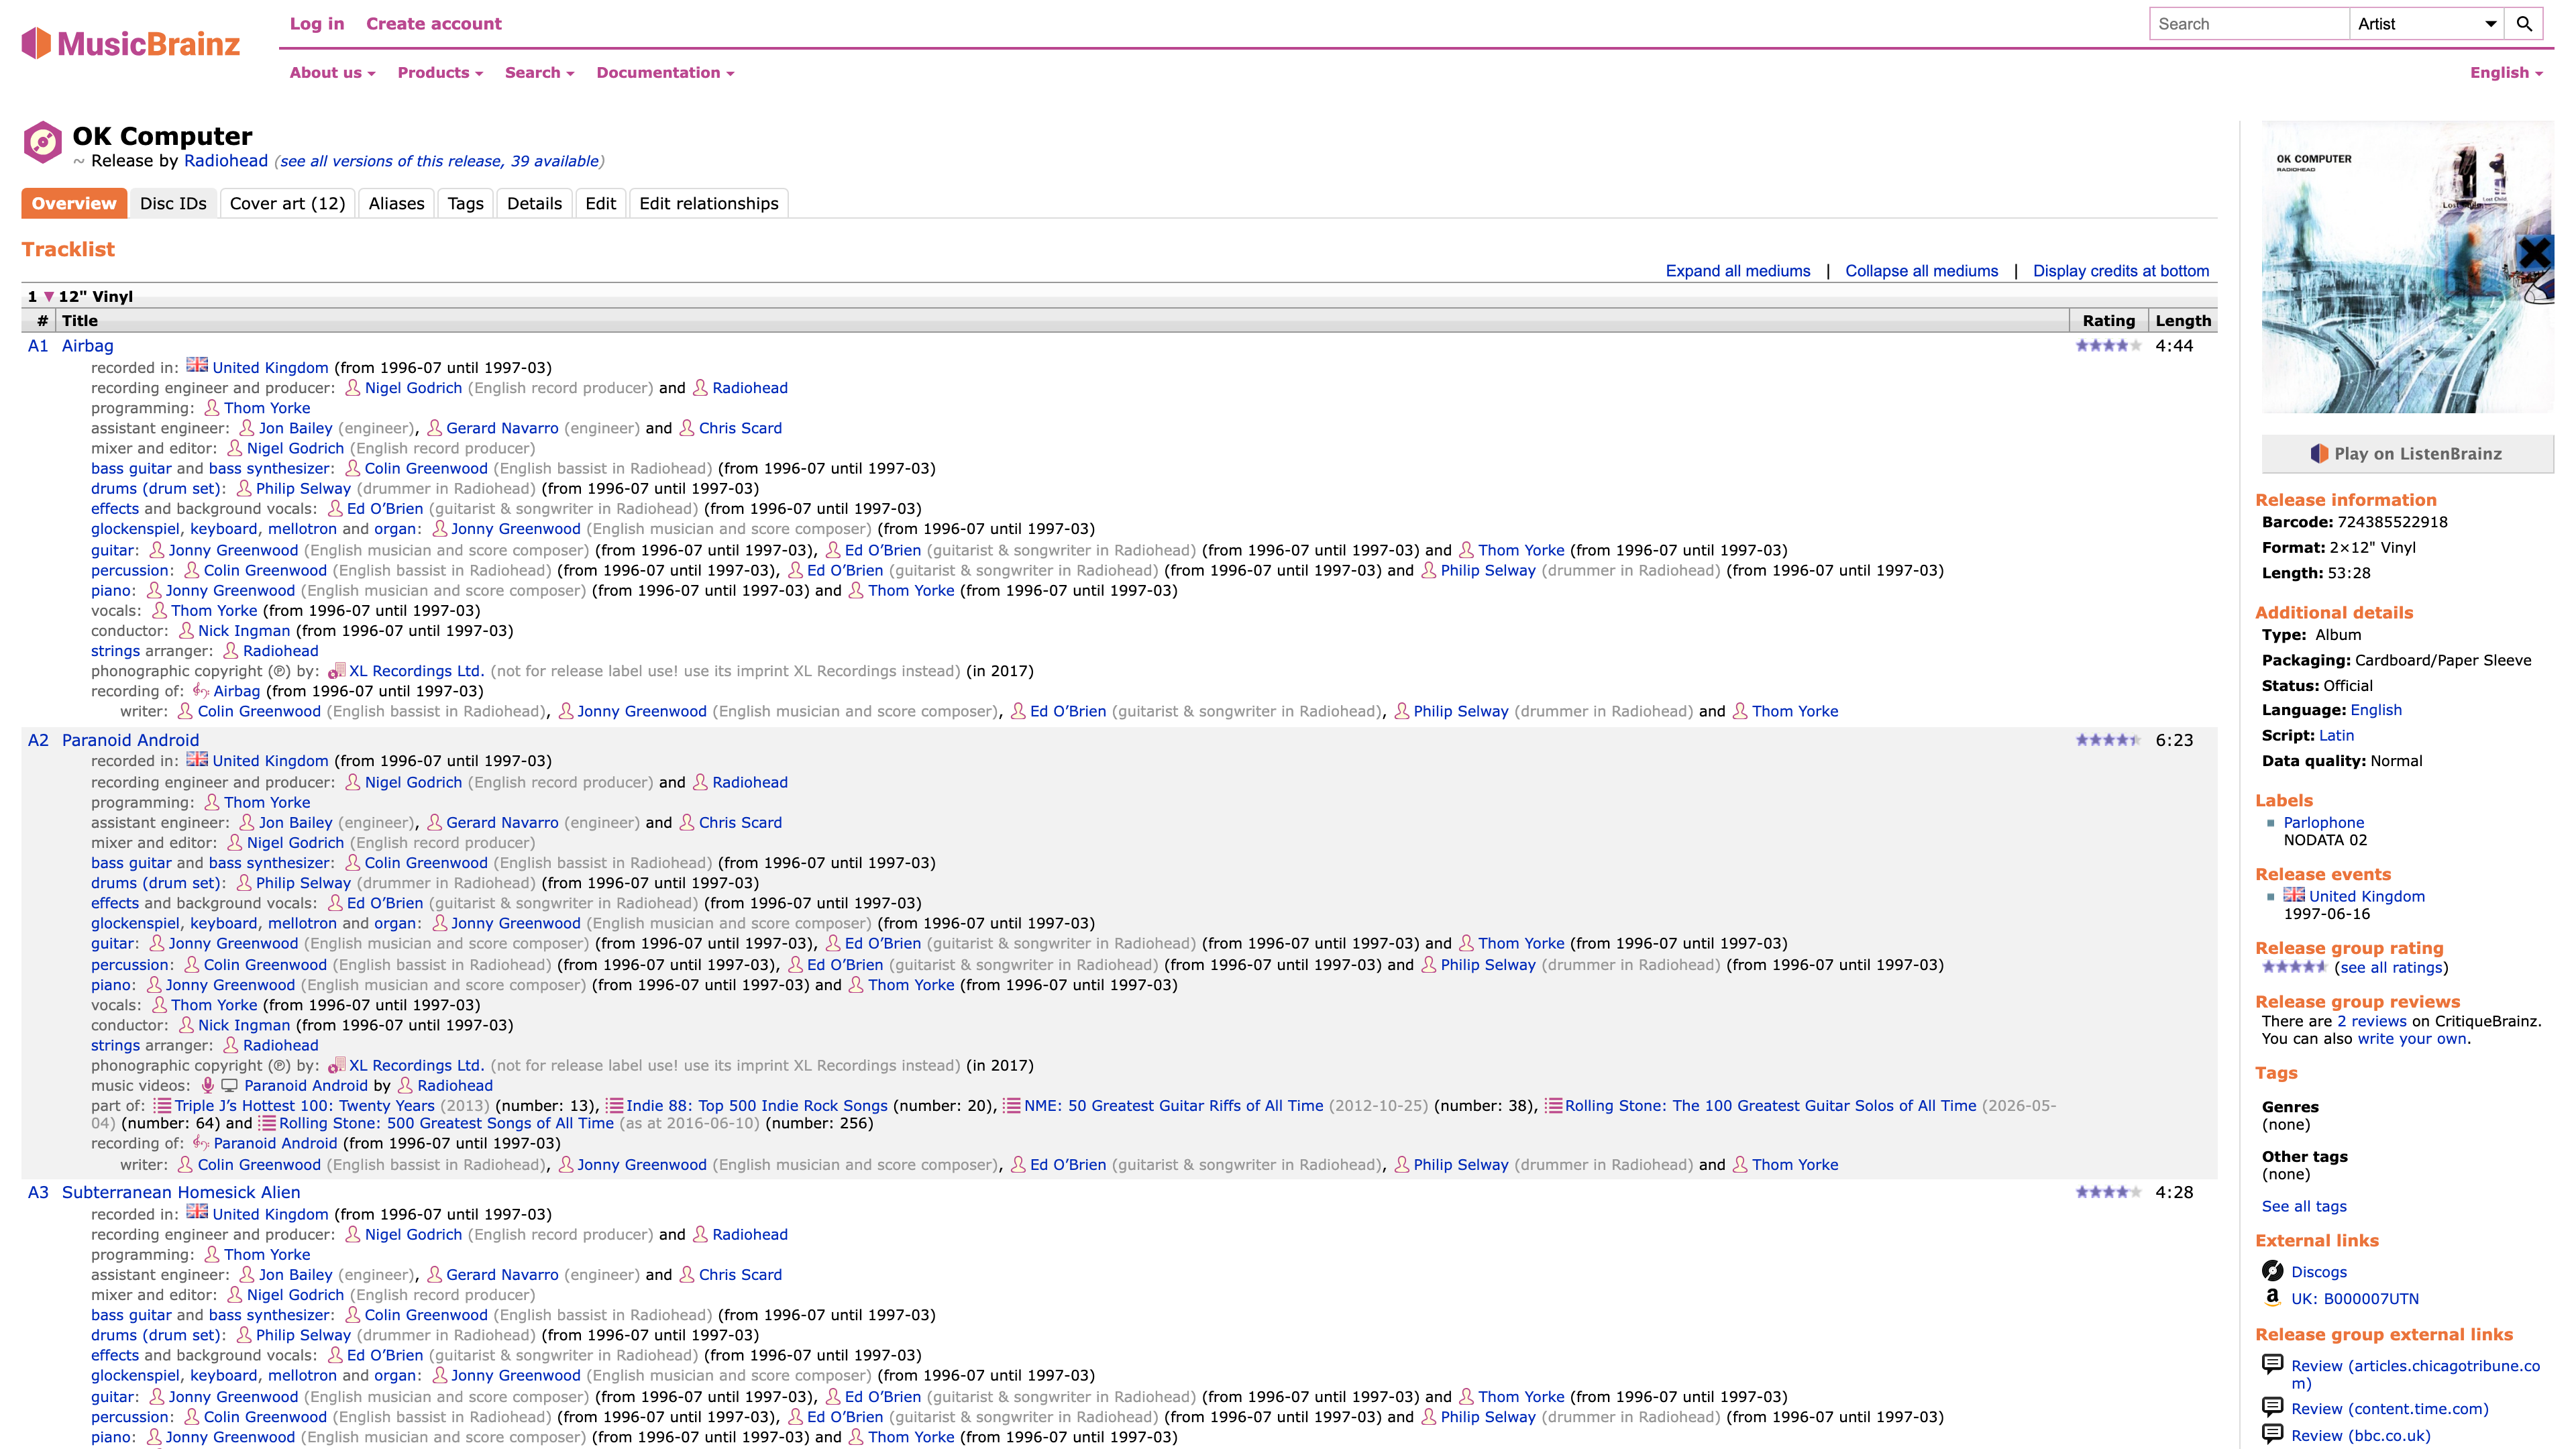Click the series icon before Indie 88 Top 500
The width and height of the screenshot is (2576, 1449).
[x=614, y=1105]
